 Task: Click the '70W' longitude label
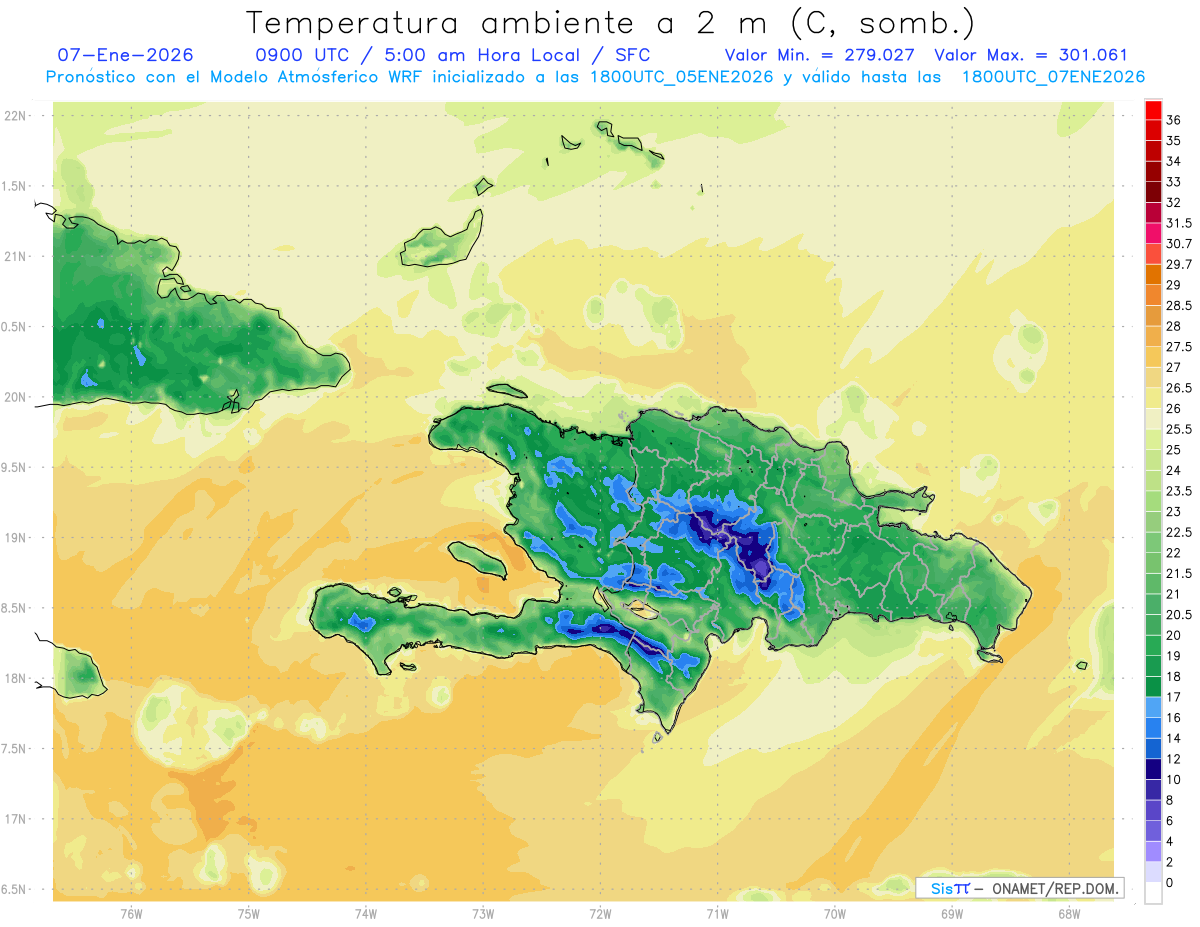(834, 913)
